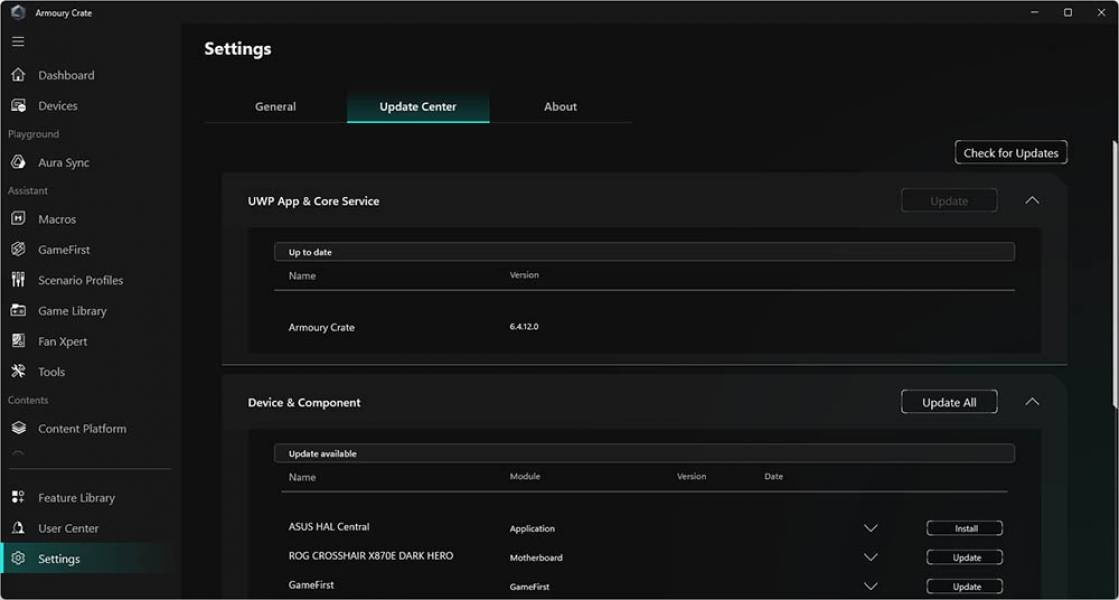Maximize the Armoury Crate window

coord(1068,12)
